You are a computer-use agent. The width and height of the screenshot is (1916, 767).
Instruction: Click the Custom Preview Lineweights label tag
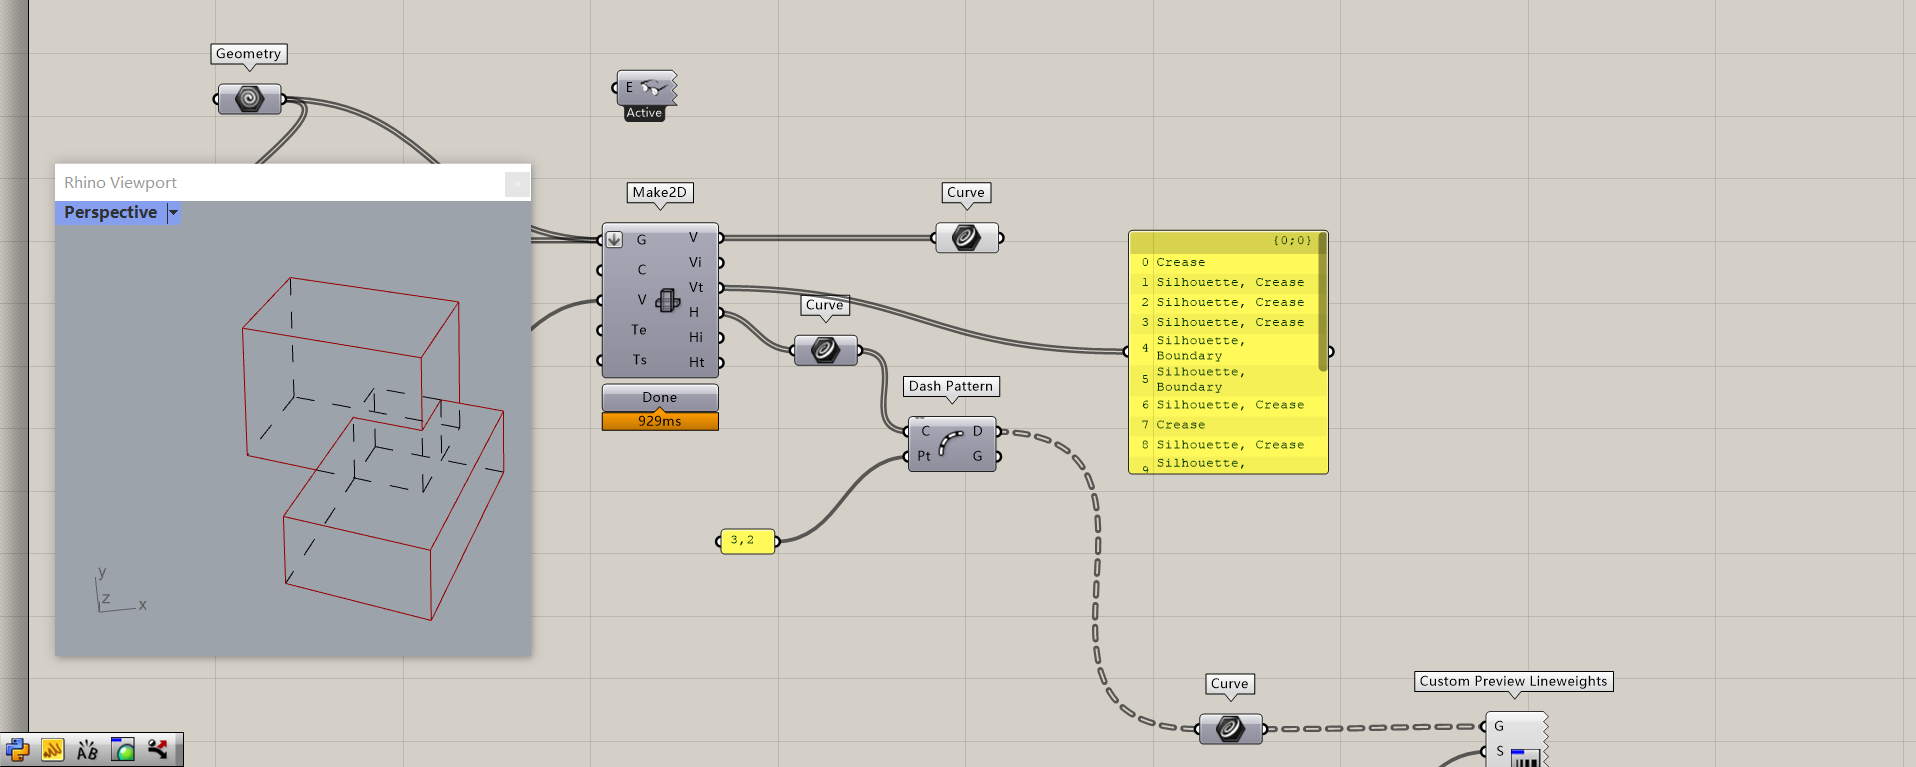tap(1513, 681)
